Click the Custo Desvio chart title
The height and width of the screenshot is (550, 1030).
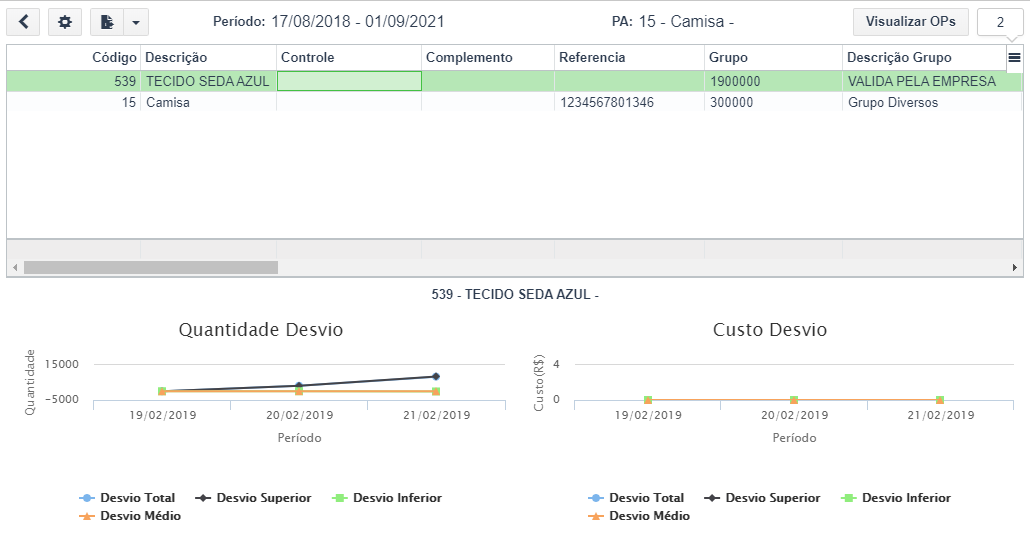[x=770, y=330]
